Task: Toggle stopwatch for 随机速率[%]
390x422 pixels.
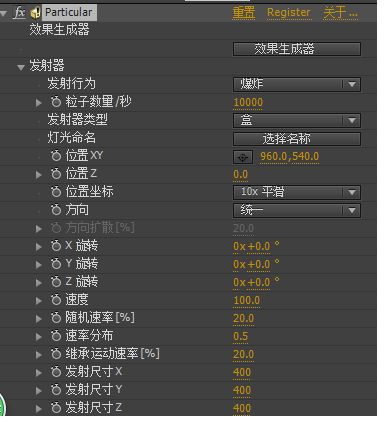Action: [x=56, y=318]
